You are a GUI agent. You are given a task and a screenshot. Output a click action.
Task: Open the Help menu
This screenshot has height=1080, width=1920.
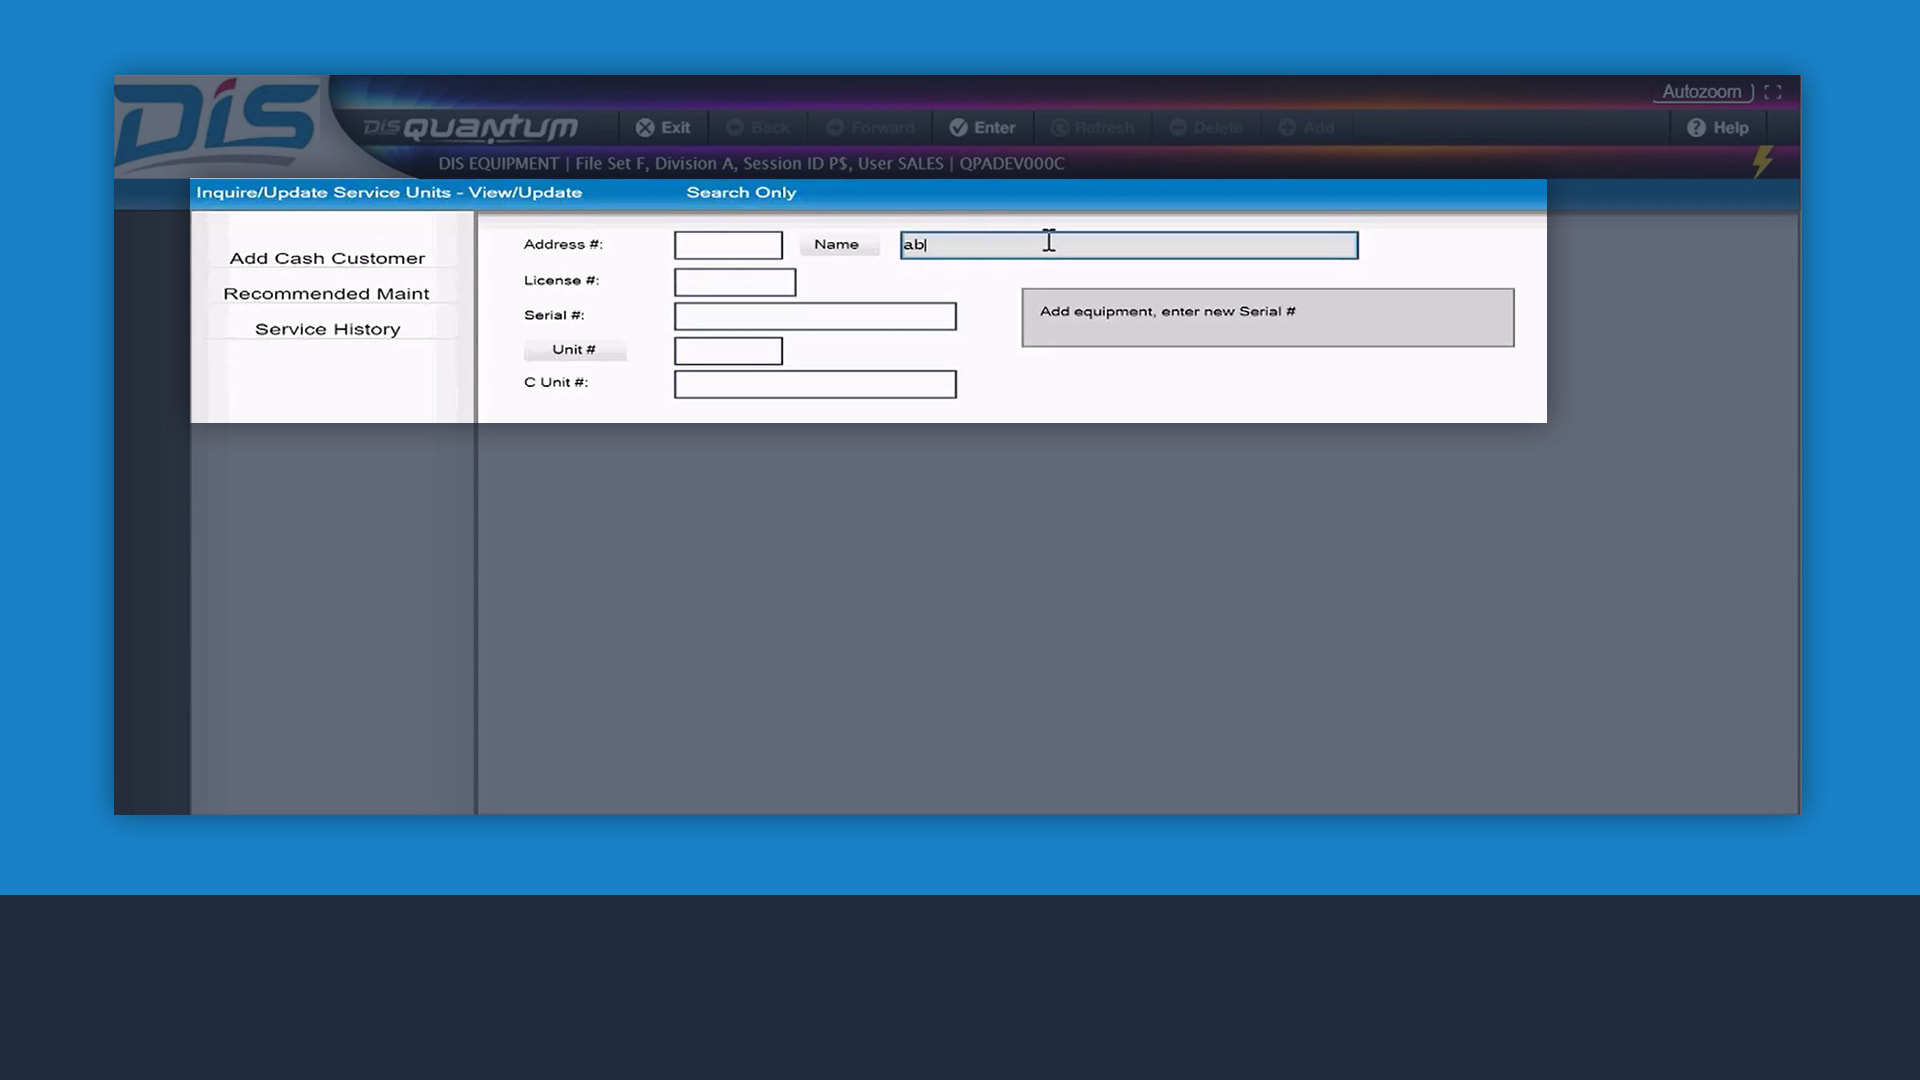pos(1718,127)
